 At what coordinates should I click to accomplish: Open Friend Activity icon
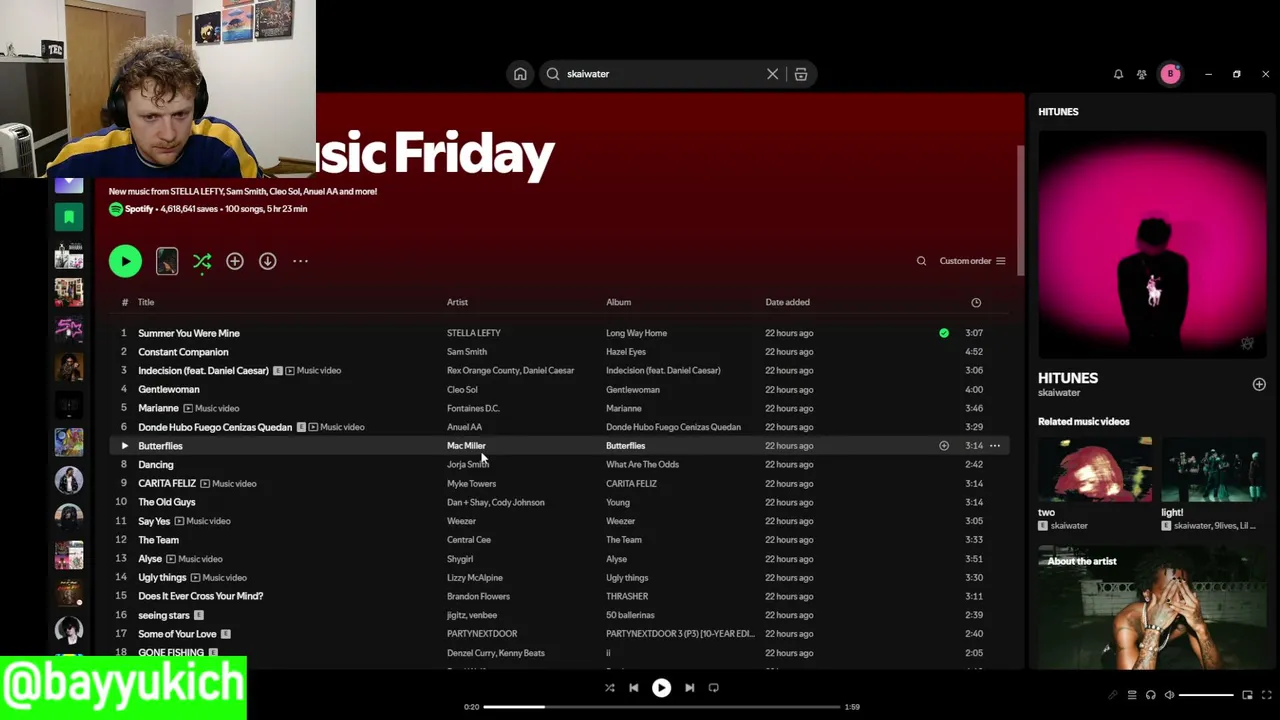[1142, 74]
